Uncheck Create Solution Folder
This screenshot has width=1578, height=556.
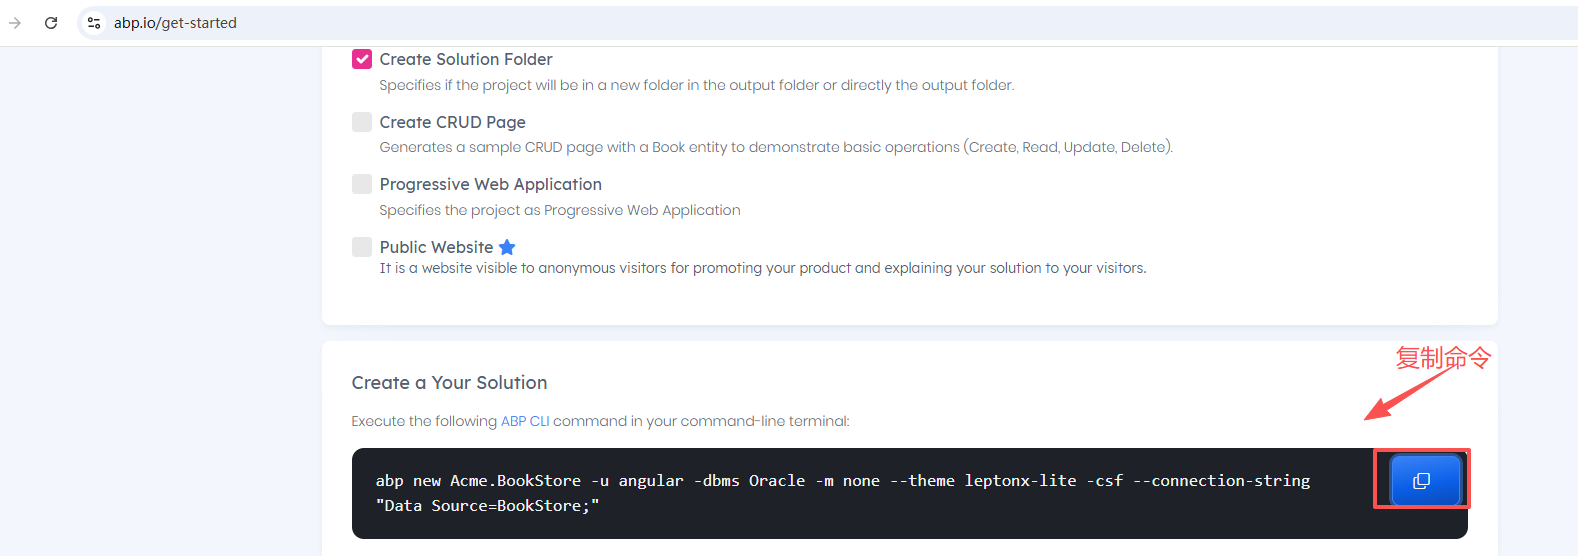point(362,59)
